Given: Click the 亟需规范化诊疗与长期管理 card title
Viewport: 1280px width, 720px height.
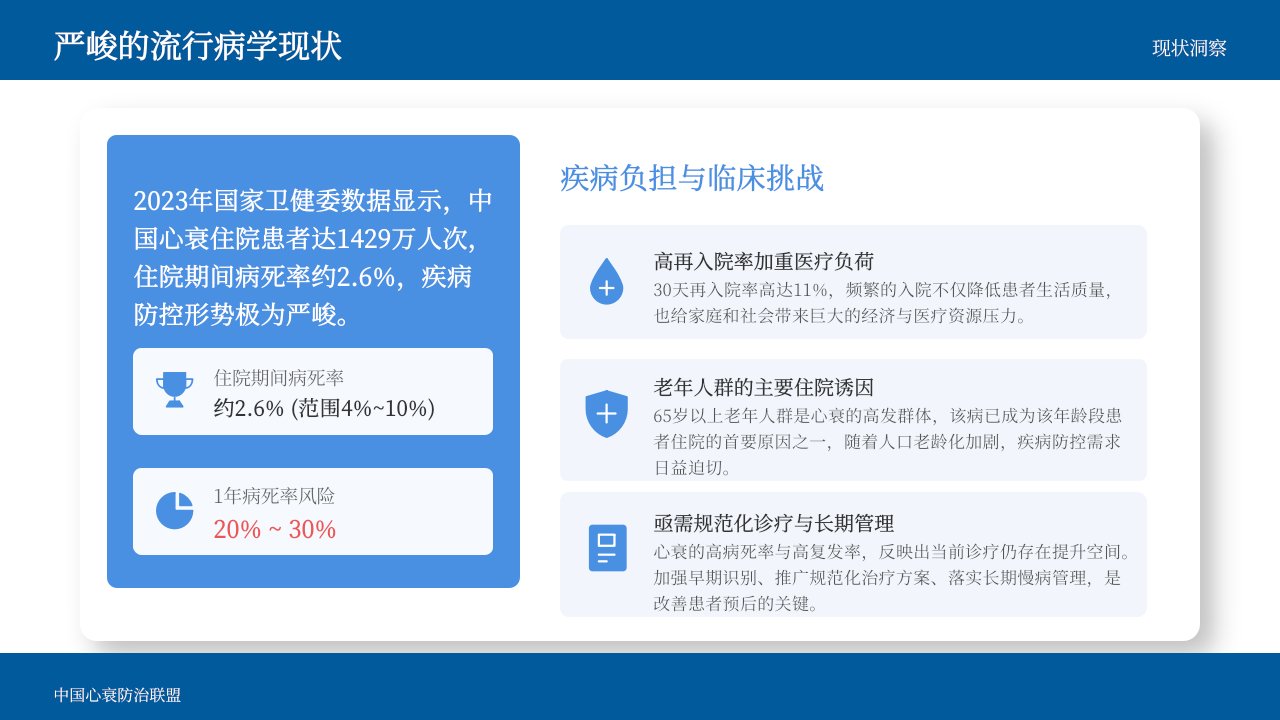Looking at the screenshot, I should (774, 523).
